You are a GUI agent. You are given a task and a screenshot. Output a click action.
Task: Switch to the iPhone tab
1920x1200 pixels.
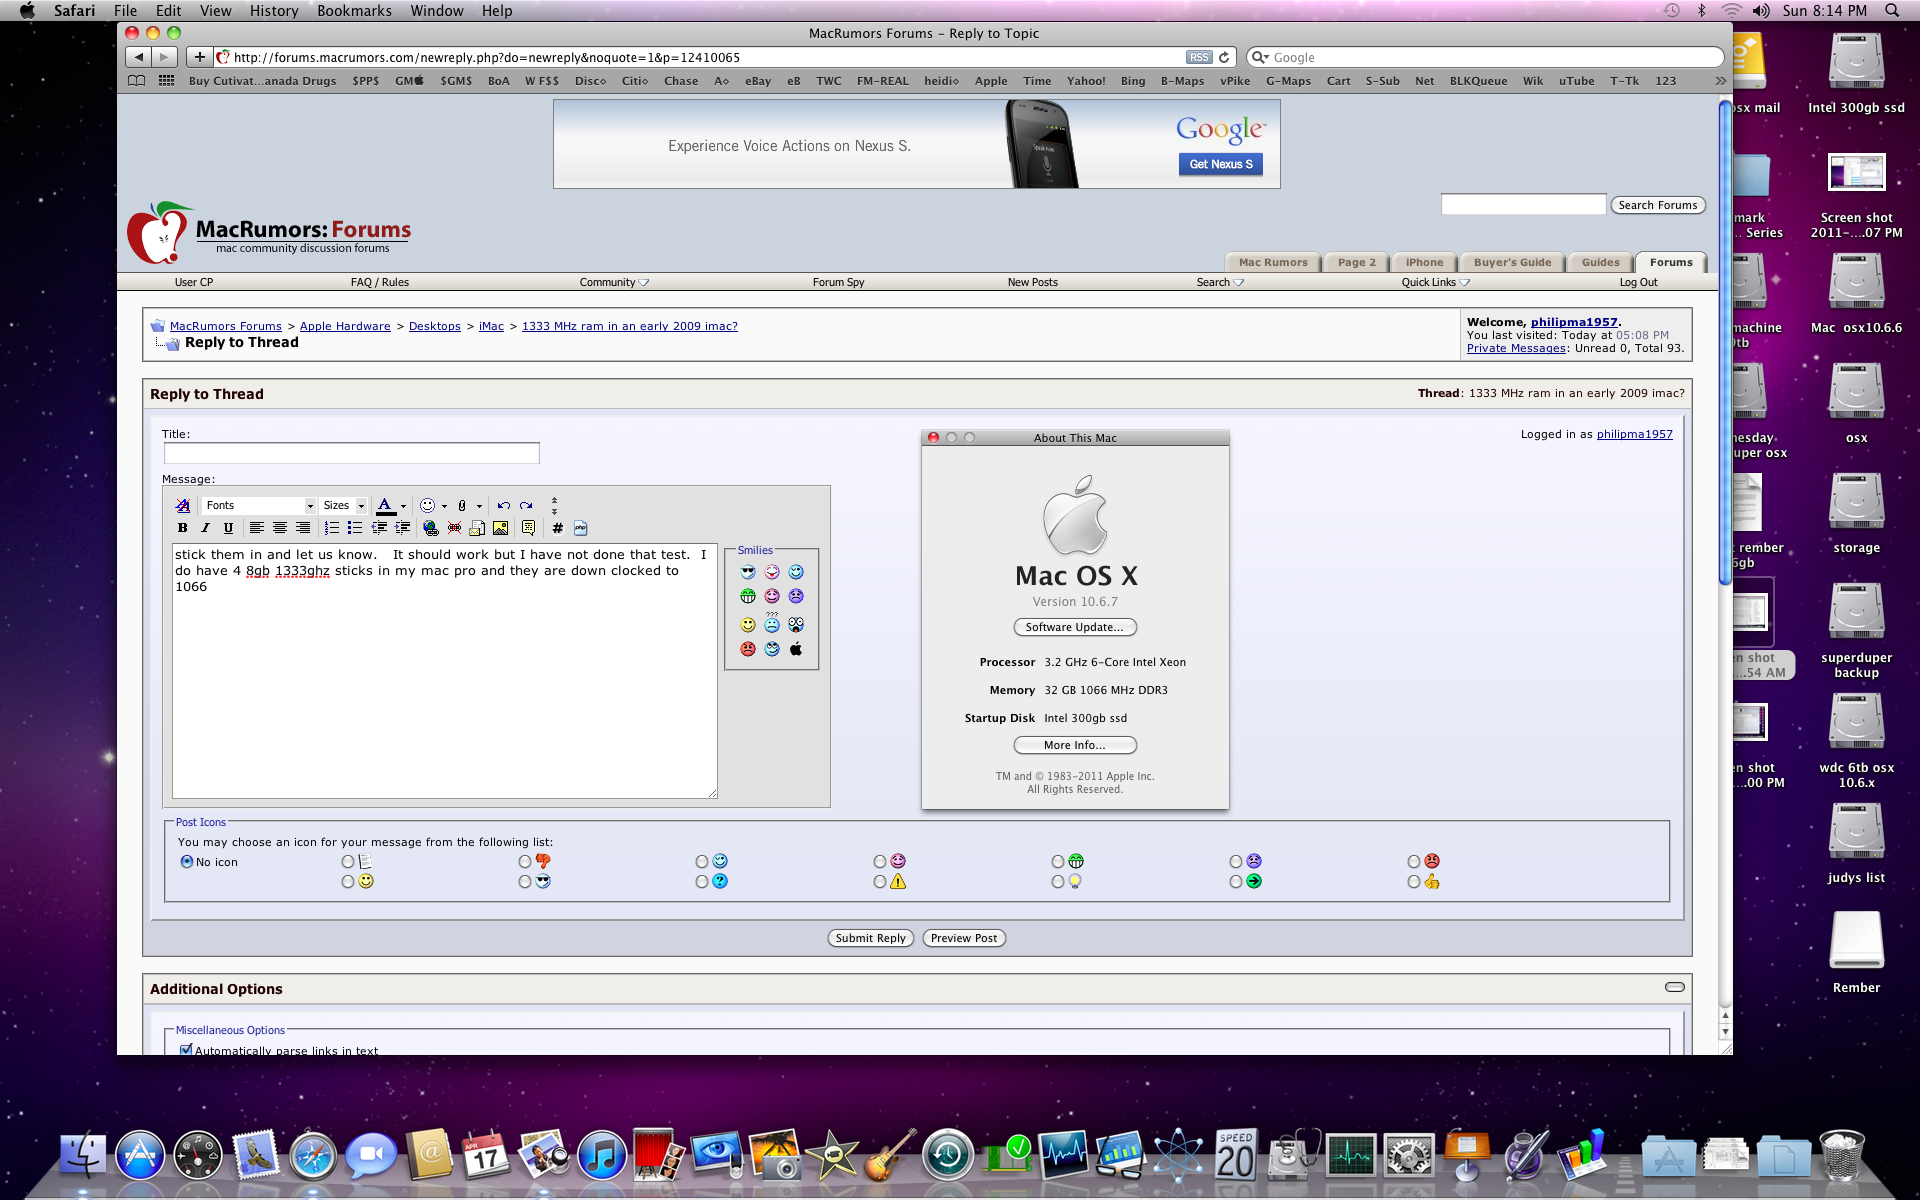pos(1424,262)
